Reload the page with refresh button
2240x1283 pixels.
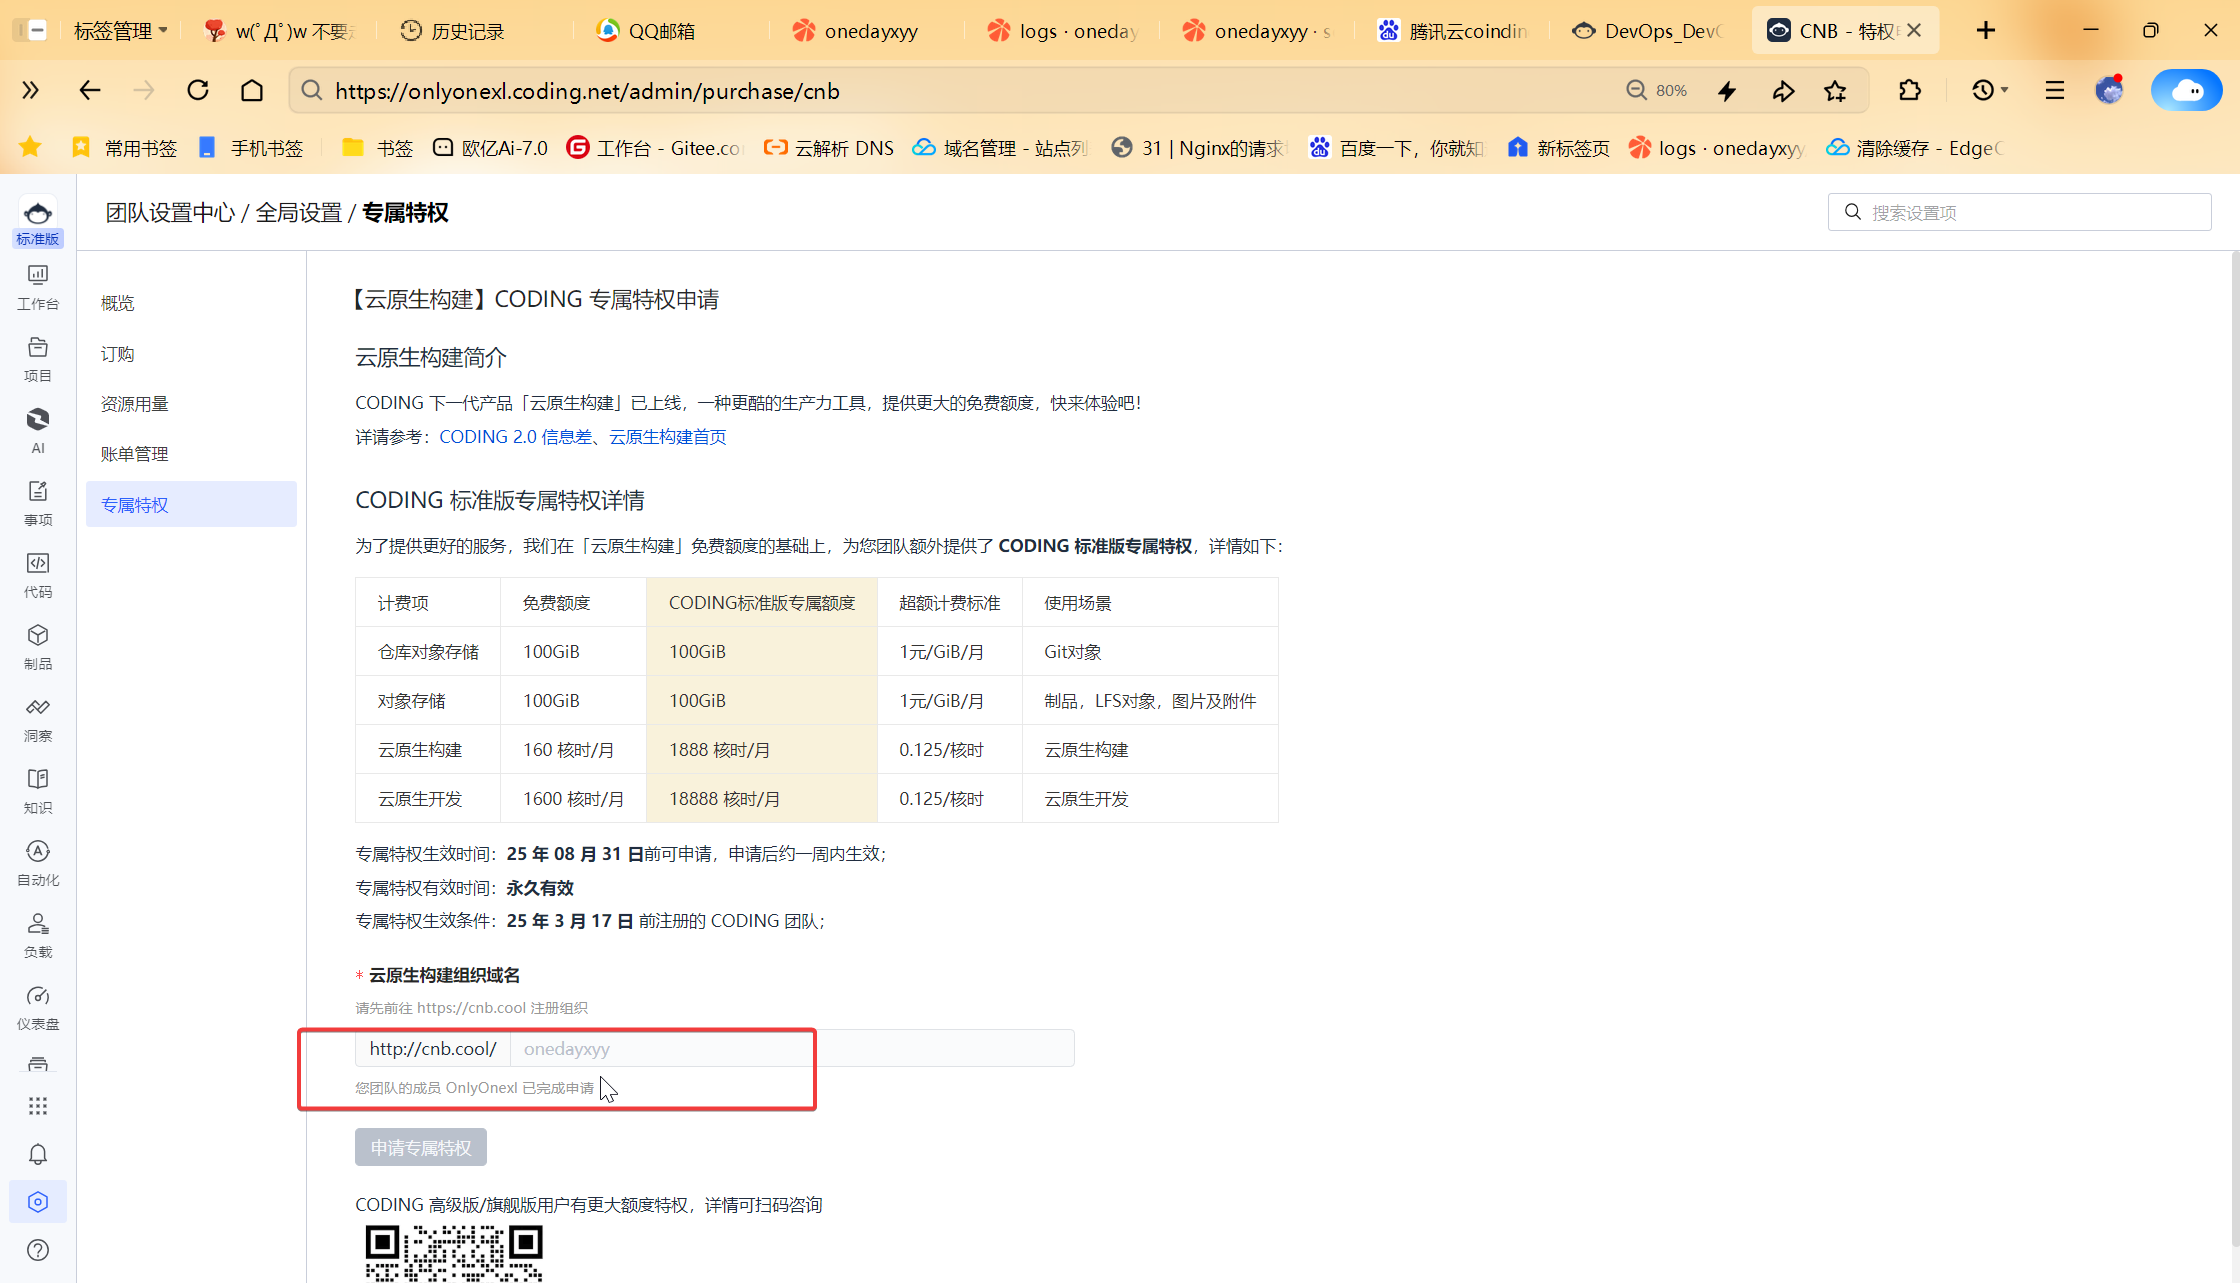[x=198, y=91]
